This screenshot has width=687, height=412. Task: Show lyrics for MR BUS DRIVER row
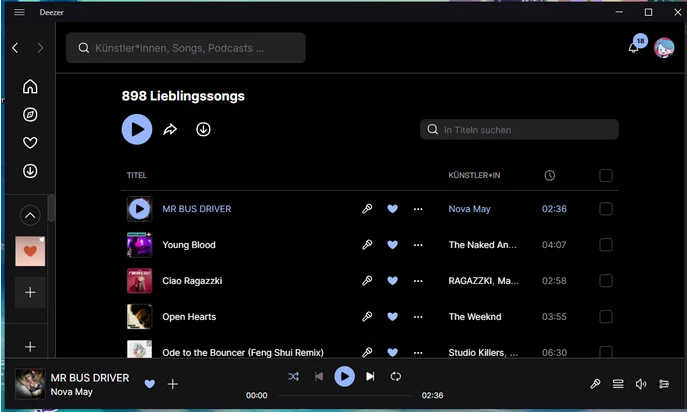(x=367, y=209)
